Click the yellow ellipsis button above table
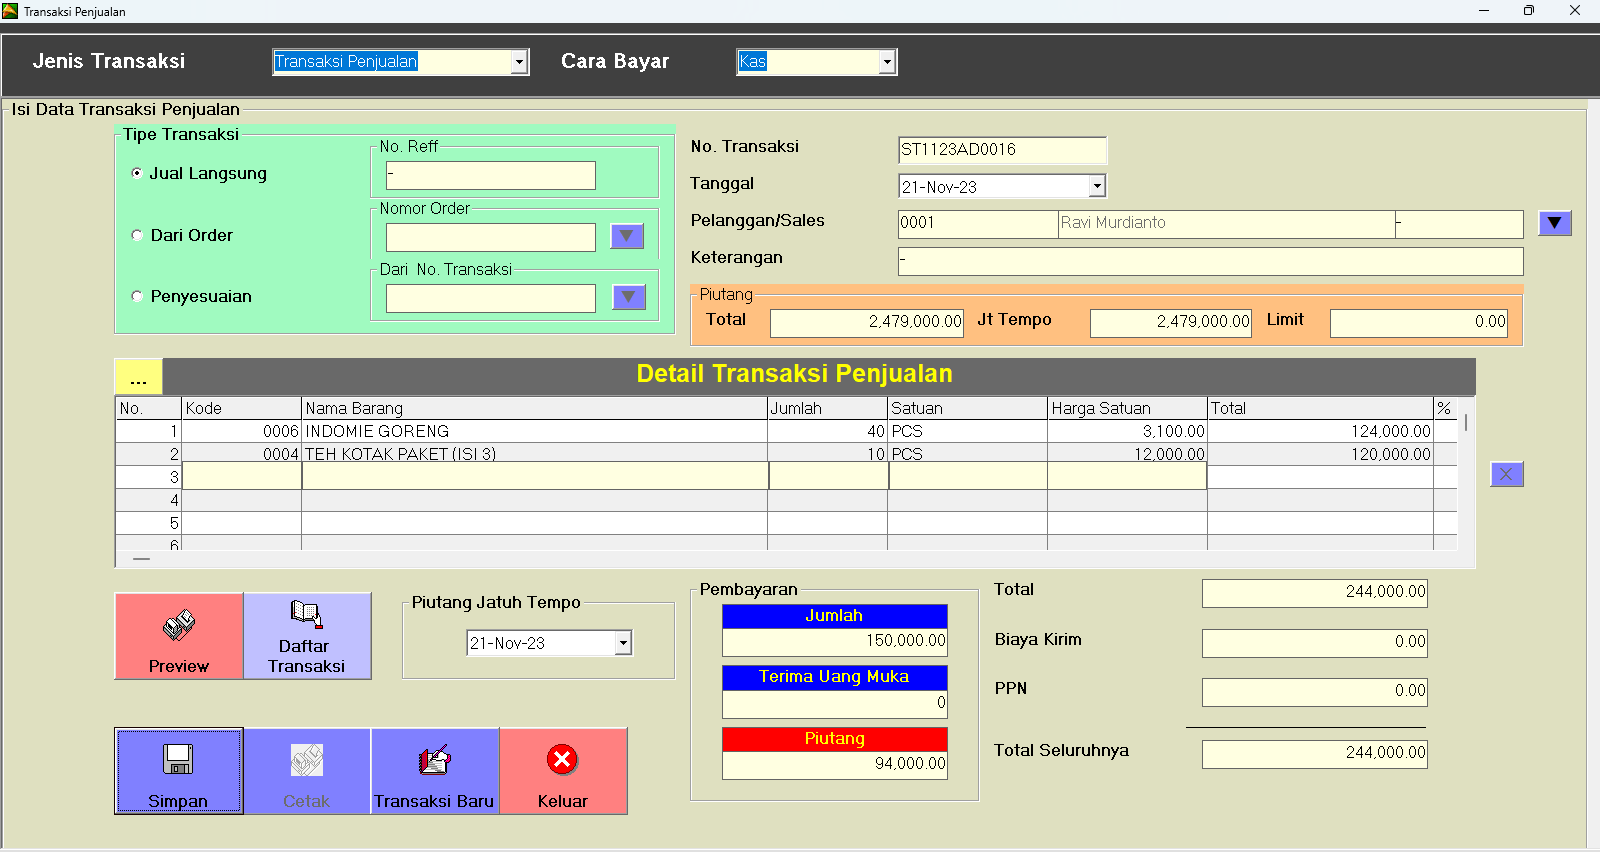 (138, 377)
